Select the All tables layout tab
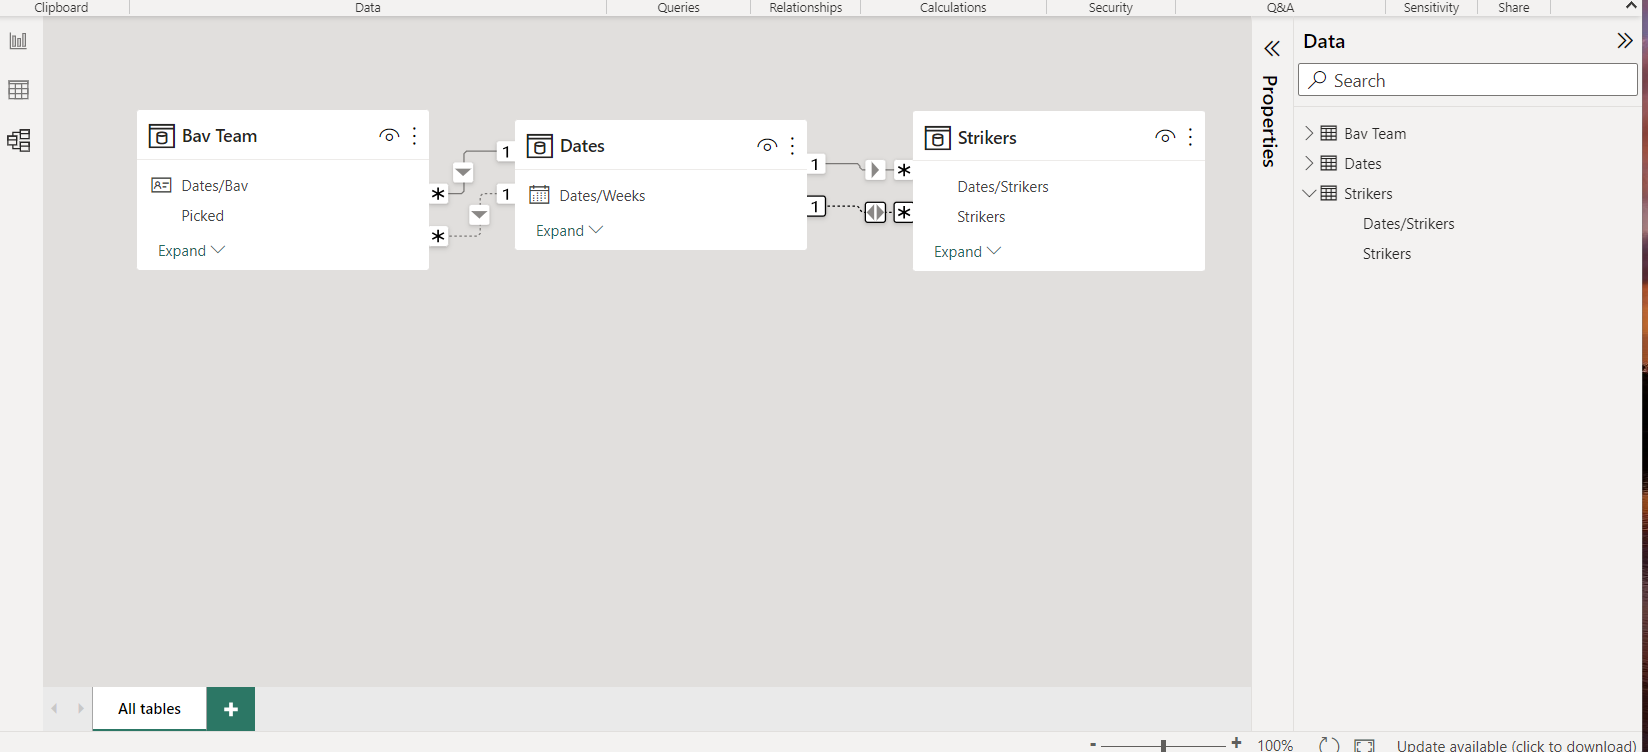Image resolution: width=1648 pixels, height=752 pixels. pos(150,709)
